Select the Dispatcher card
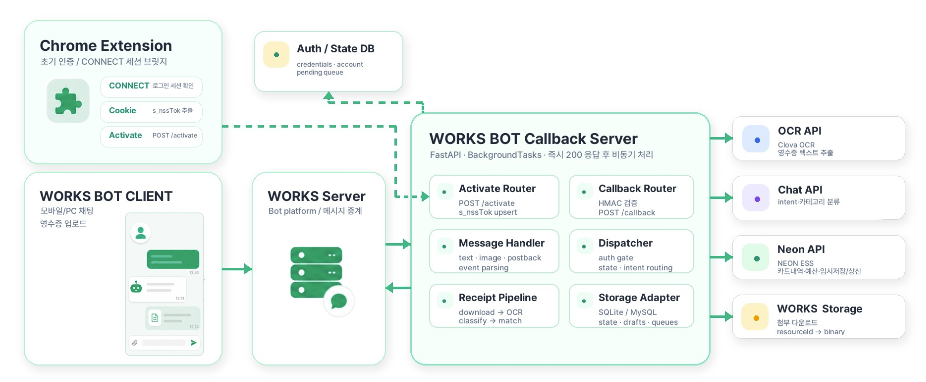This screenshot has width=926, height=382. 631,251
